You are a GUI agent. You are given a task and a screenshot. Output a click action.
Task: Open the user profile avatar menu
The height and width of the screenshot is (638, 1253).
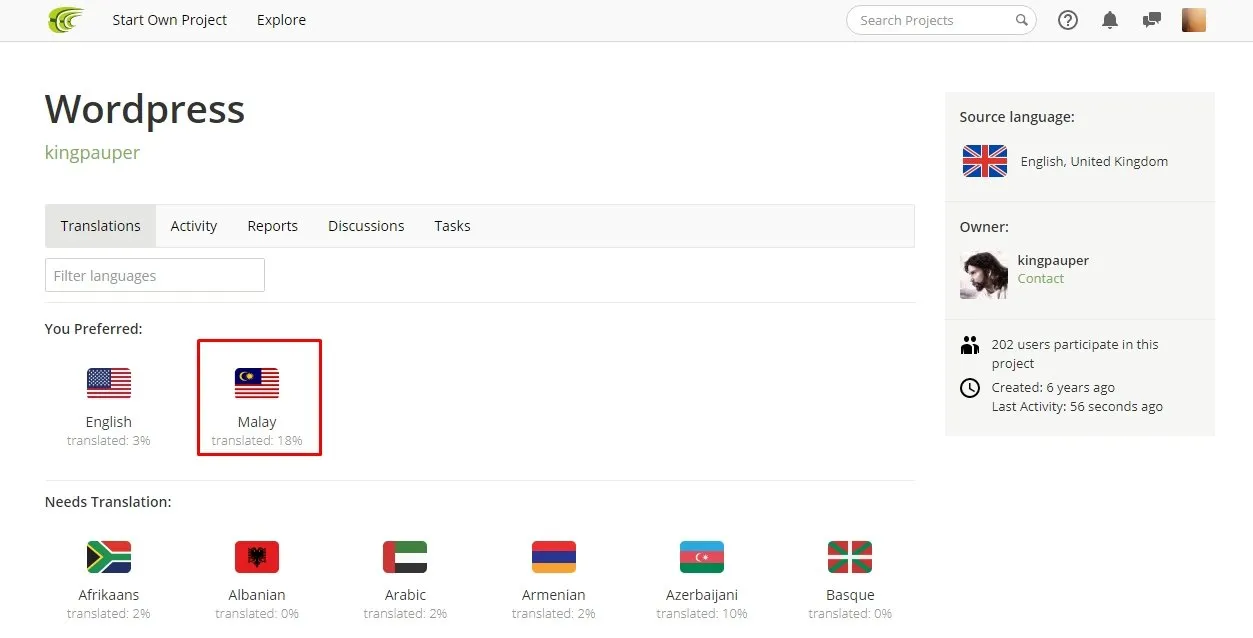(1194, 20)
